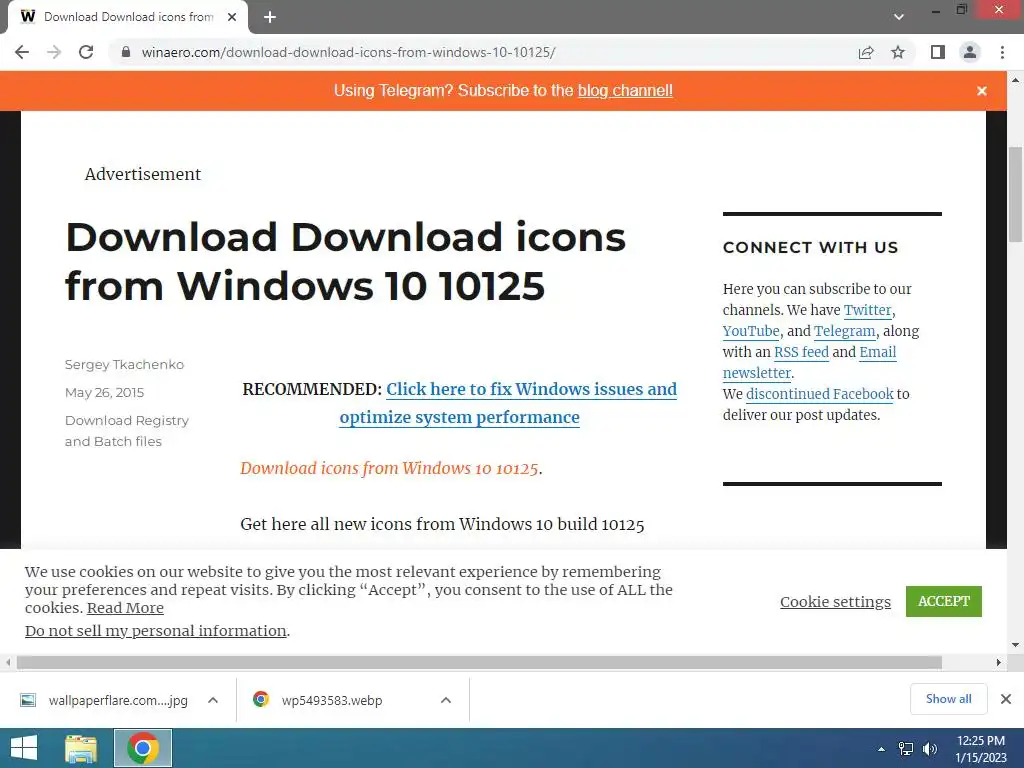Open the Windows Start menu
The width and height of the screenshot is (1024, 768).
(24, 748)
